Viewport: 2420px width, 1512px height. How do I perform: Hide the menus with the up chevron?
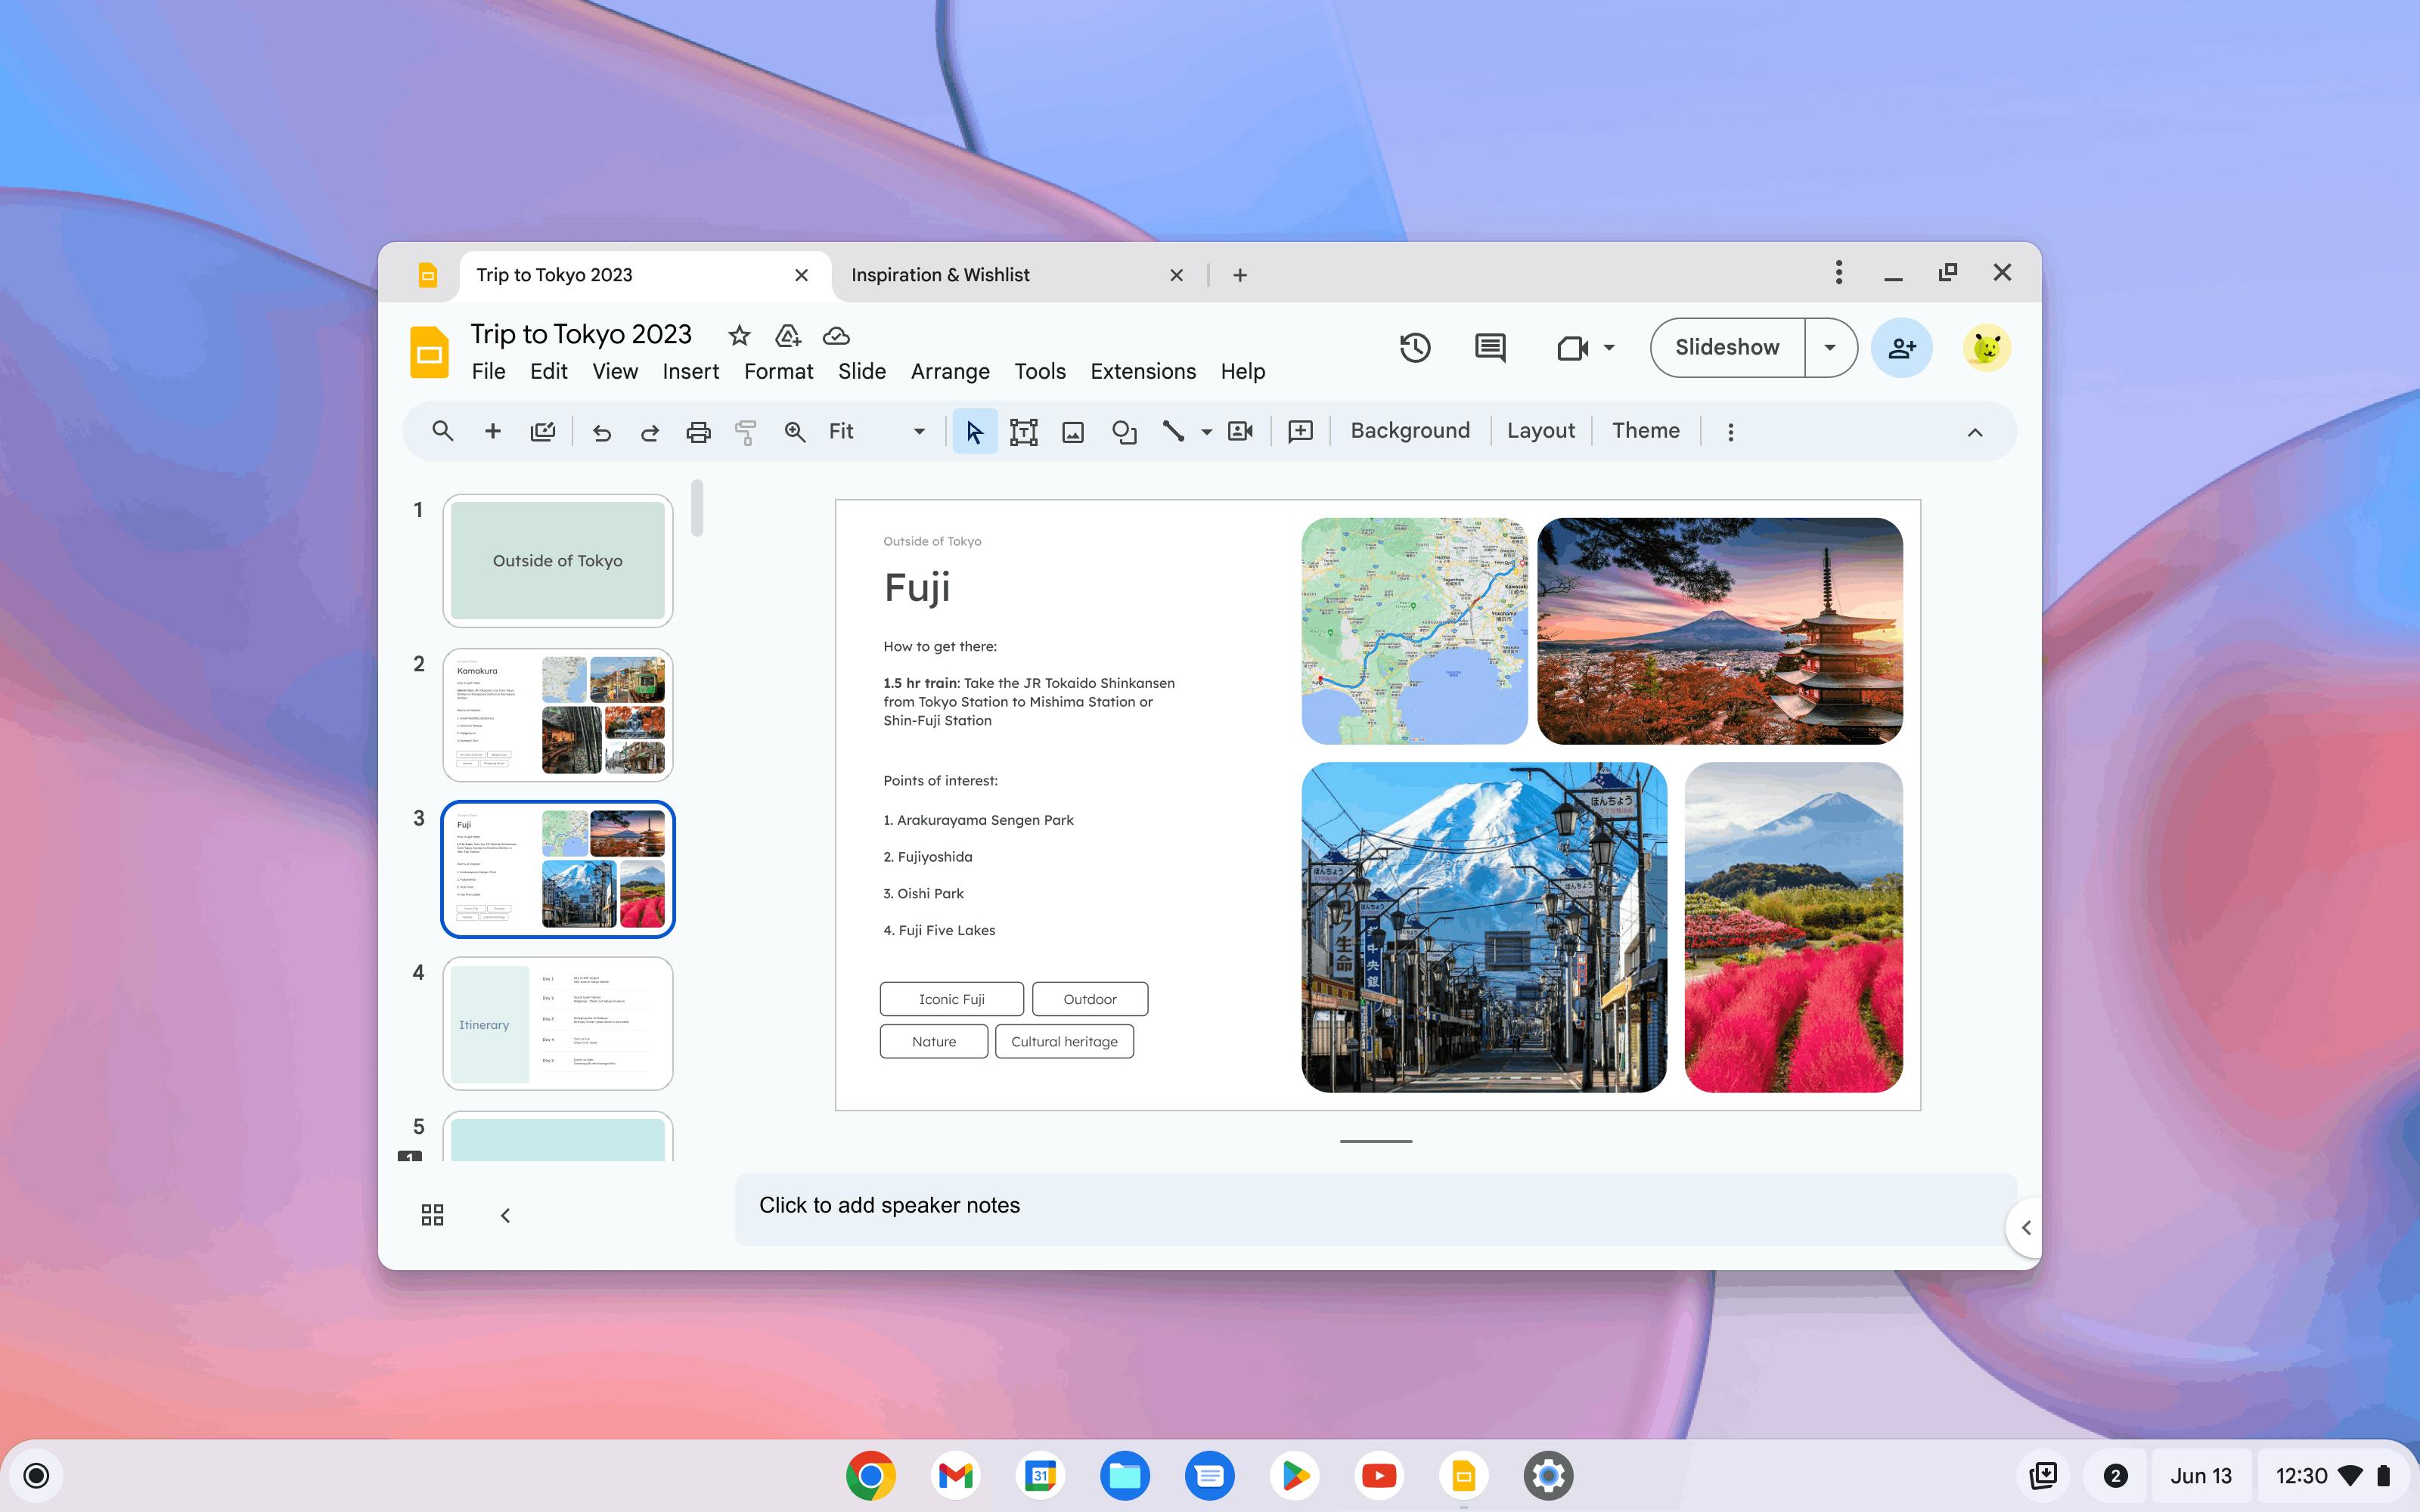tap(1974, 432)
